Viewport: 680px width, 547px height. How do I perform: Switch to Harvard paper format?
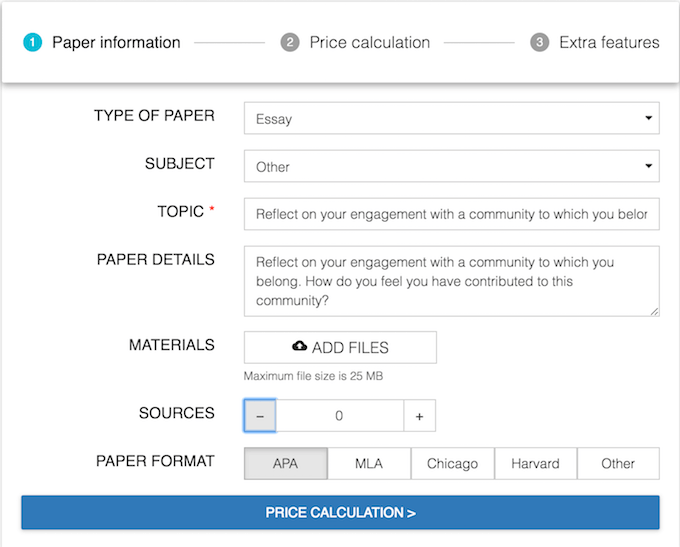[x=535, y=464]
